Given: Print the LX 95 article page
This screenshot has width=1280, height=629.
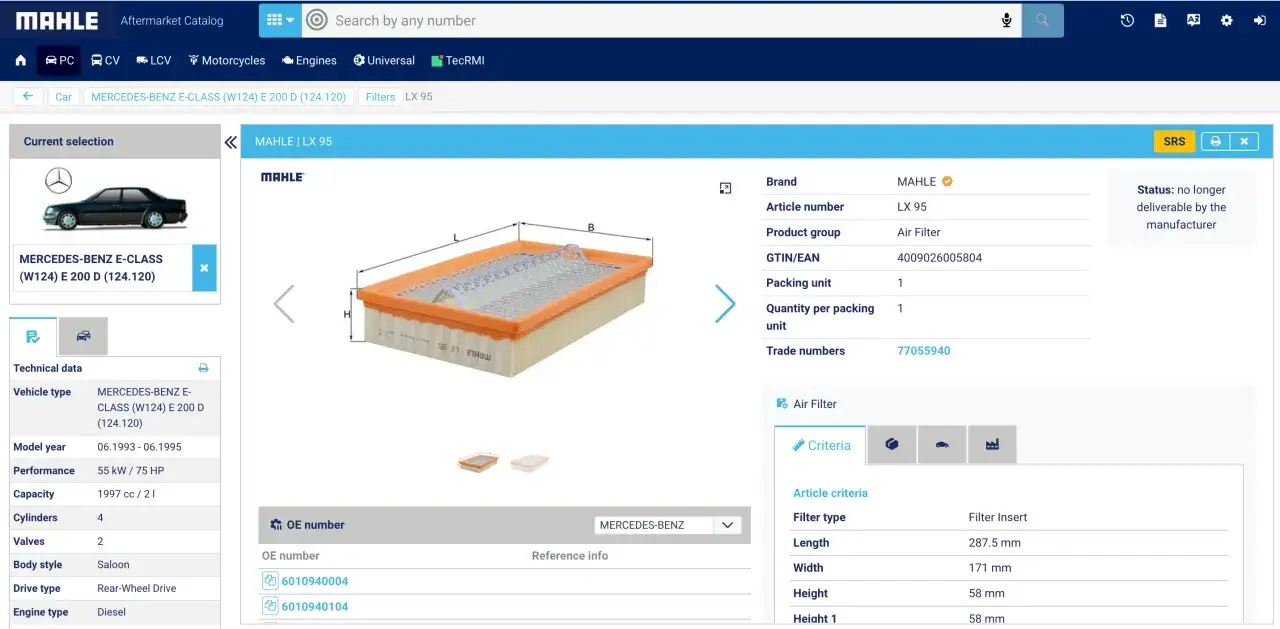Looking at the screenshot, I should [1215, 141].
